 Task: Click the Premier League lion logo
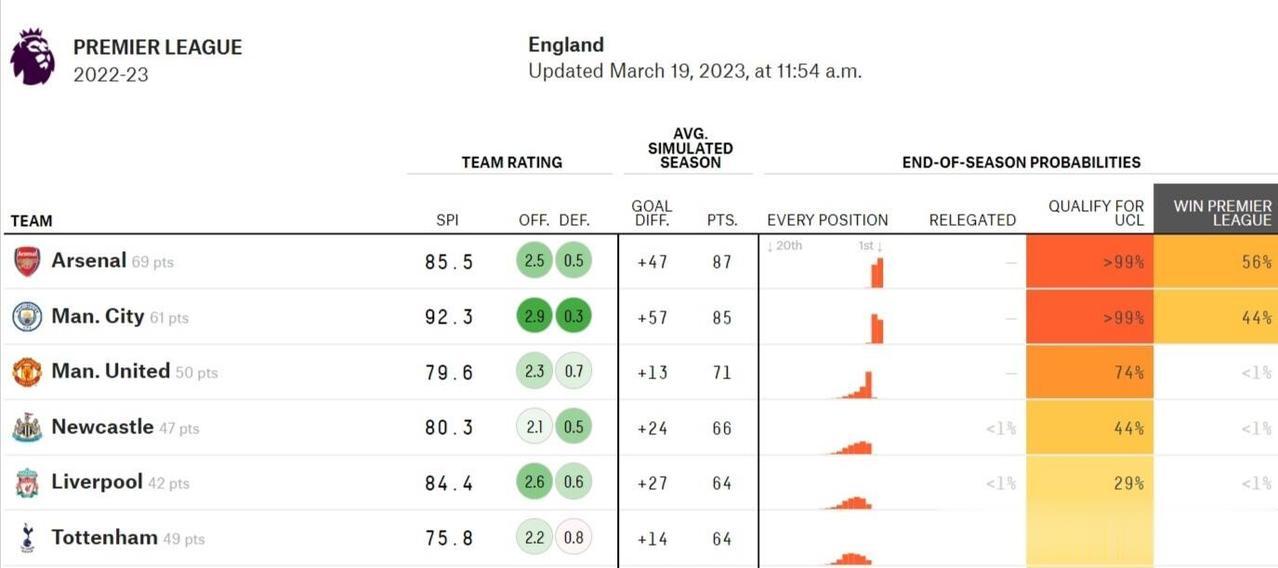pyautogui.click(x=33, y=57)
